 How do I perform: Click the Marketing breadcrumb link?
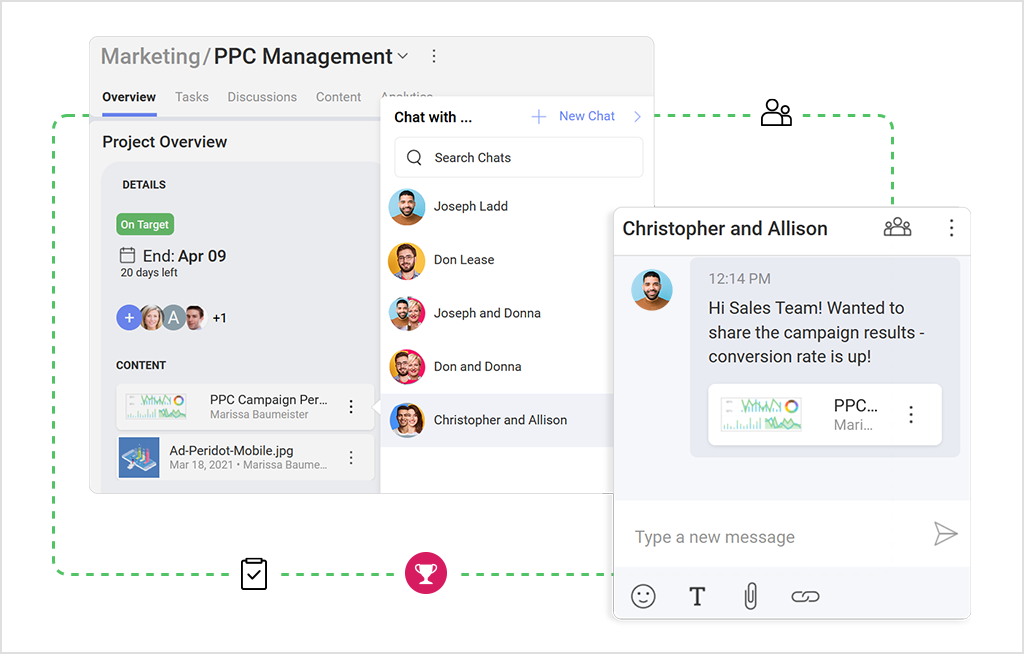tap(150, 57)
